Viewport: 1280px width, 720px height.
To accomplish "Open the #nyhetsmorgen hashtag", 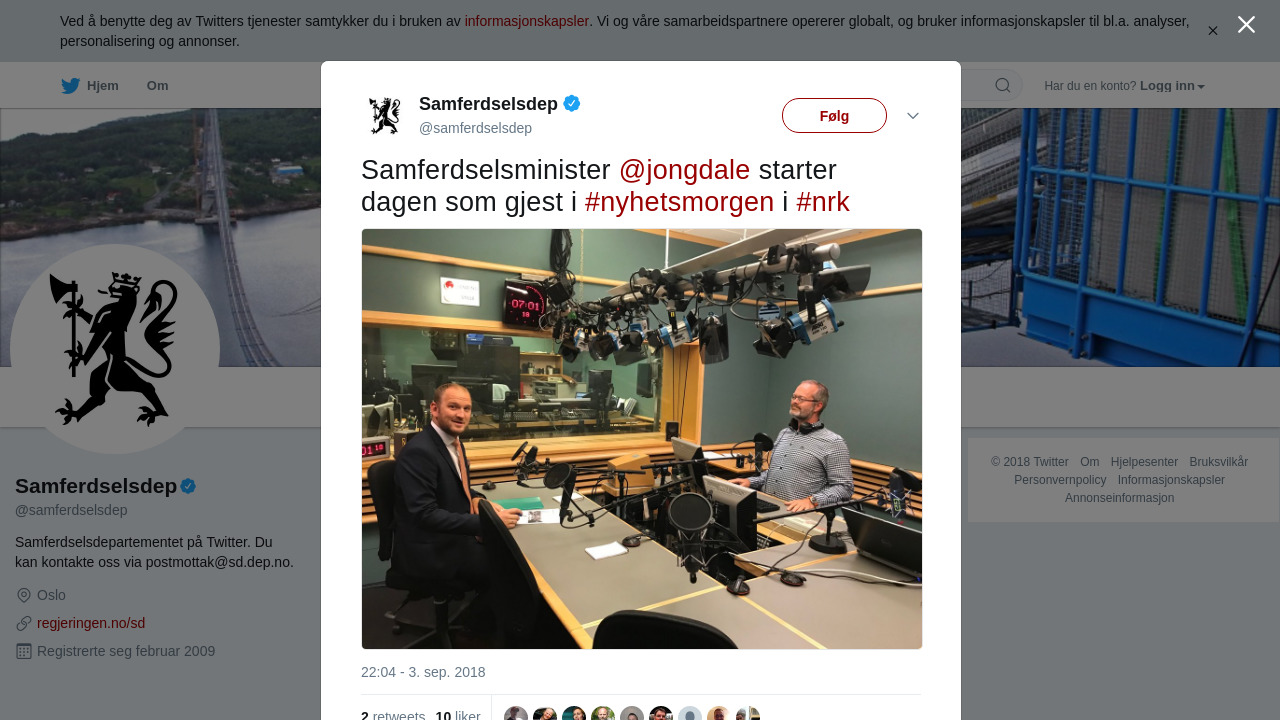I will pos(679,202).
